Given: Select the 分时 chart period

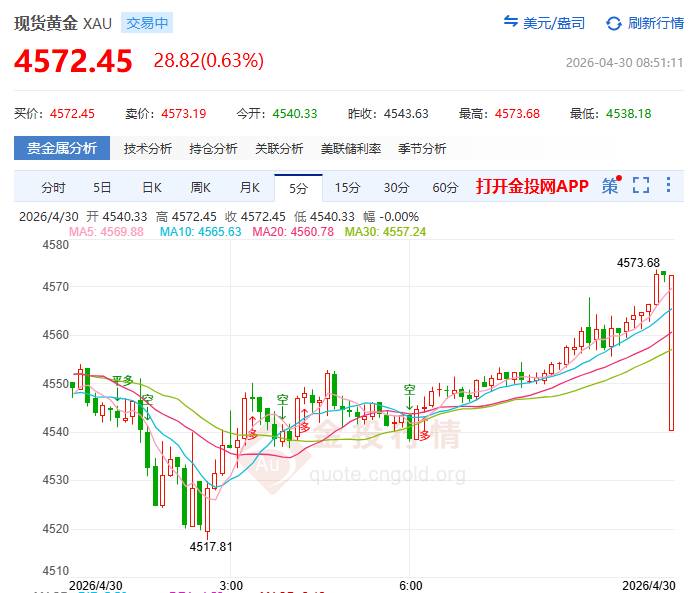Looking at the screenshot, I should point(53,188).
